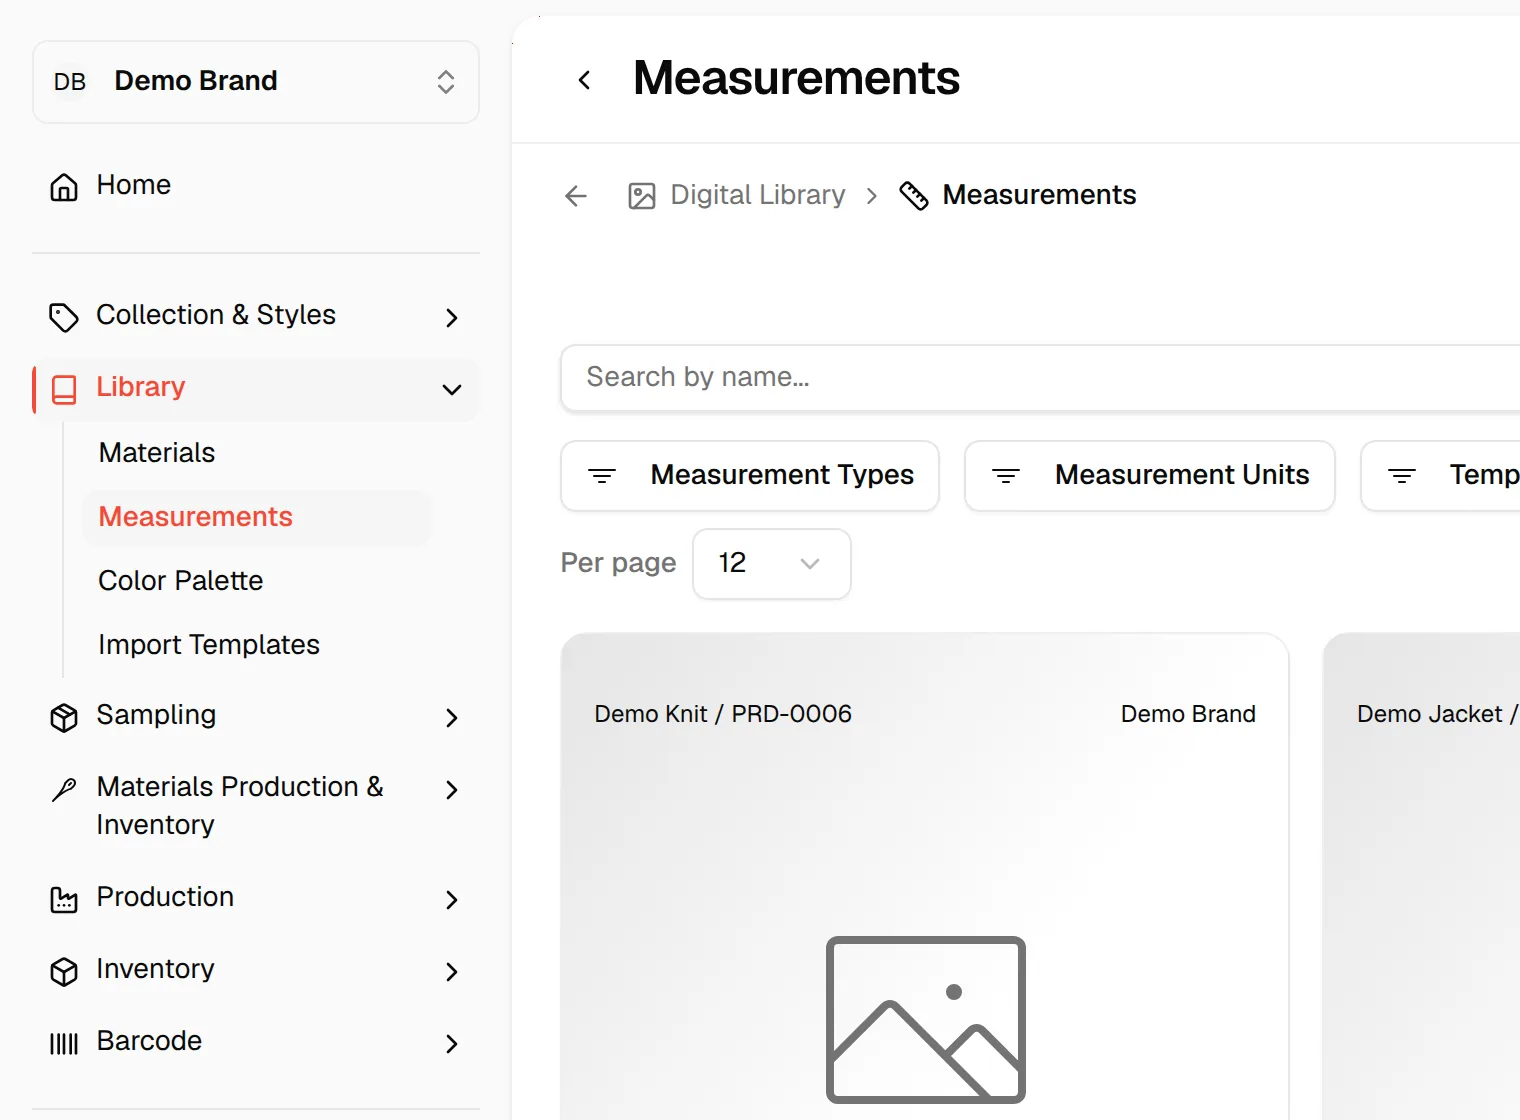Click the Library book icon
Image resolution: width=1520 pixels, height=1120 pixels.
(64, 389)
